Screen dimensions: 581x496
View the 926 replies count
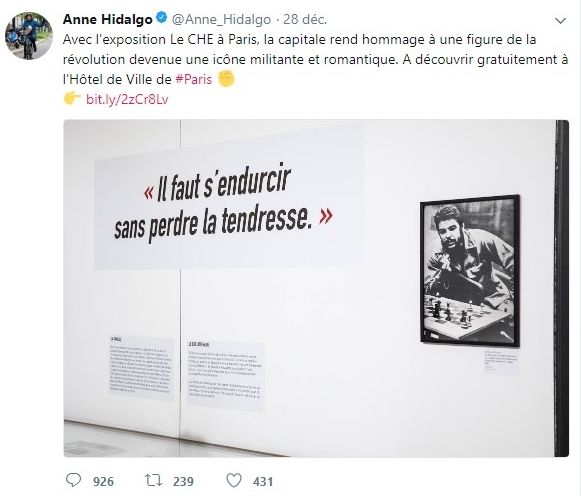click(x=103, y=481)
